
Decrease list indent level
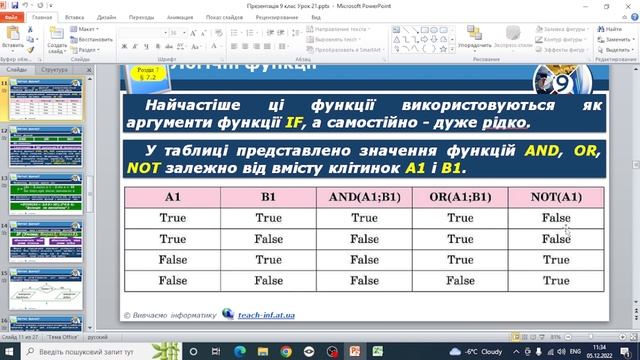click(270, 33)
